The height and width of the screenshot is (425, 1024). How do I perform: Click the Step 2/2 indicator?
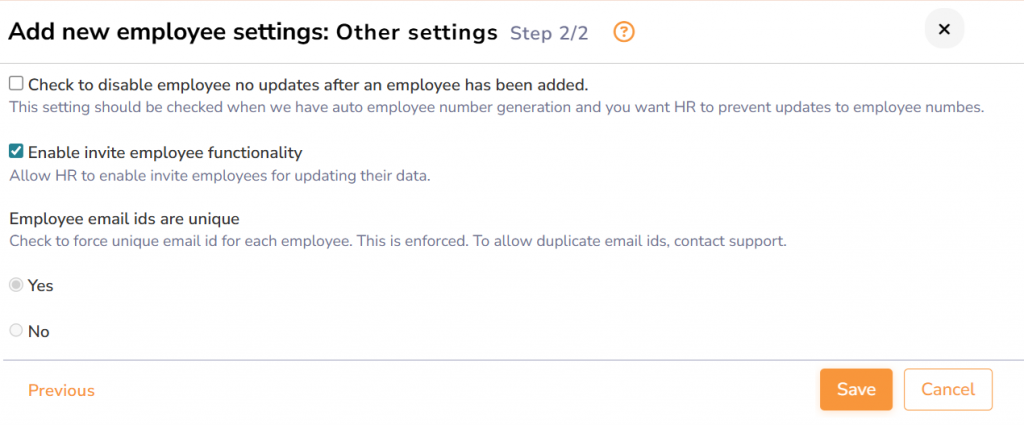[549, 33]
